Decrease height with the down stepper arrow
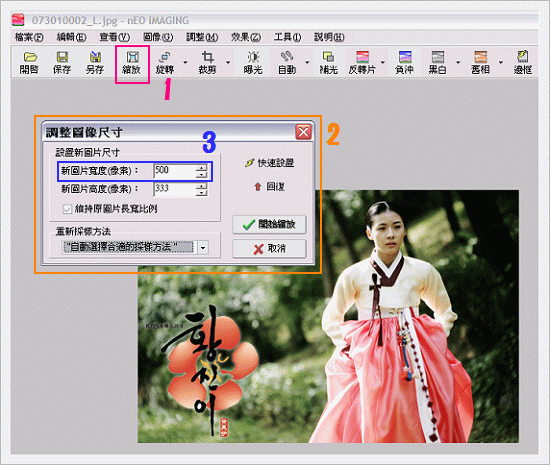The height and width of the screenshot is (465, 550). [x=202, y=193]
